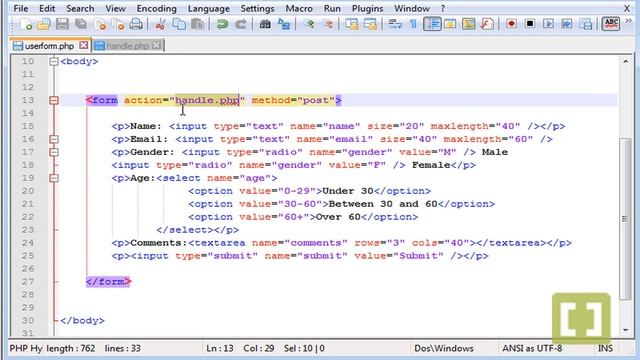This screenshot has width=640, height=360.
Task: Click the synchronize horizontal scrolling icon
Action: coord(371,24)
